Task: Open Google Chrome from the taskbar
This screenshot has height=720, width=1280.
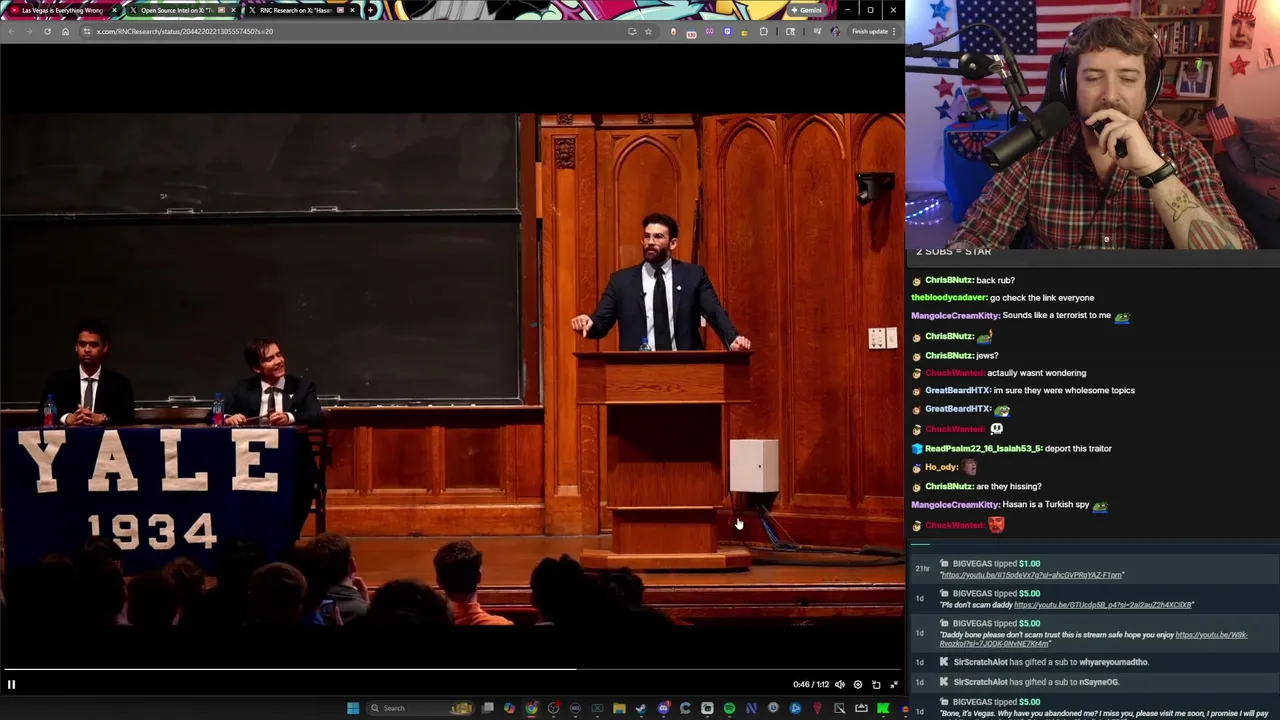Action: tap(531, 708)
